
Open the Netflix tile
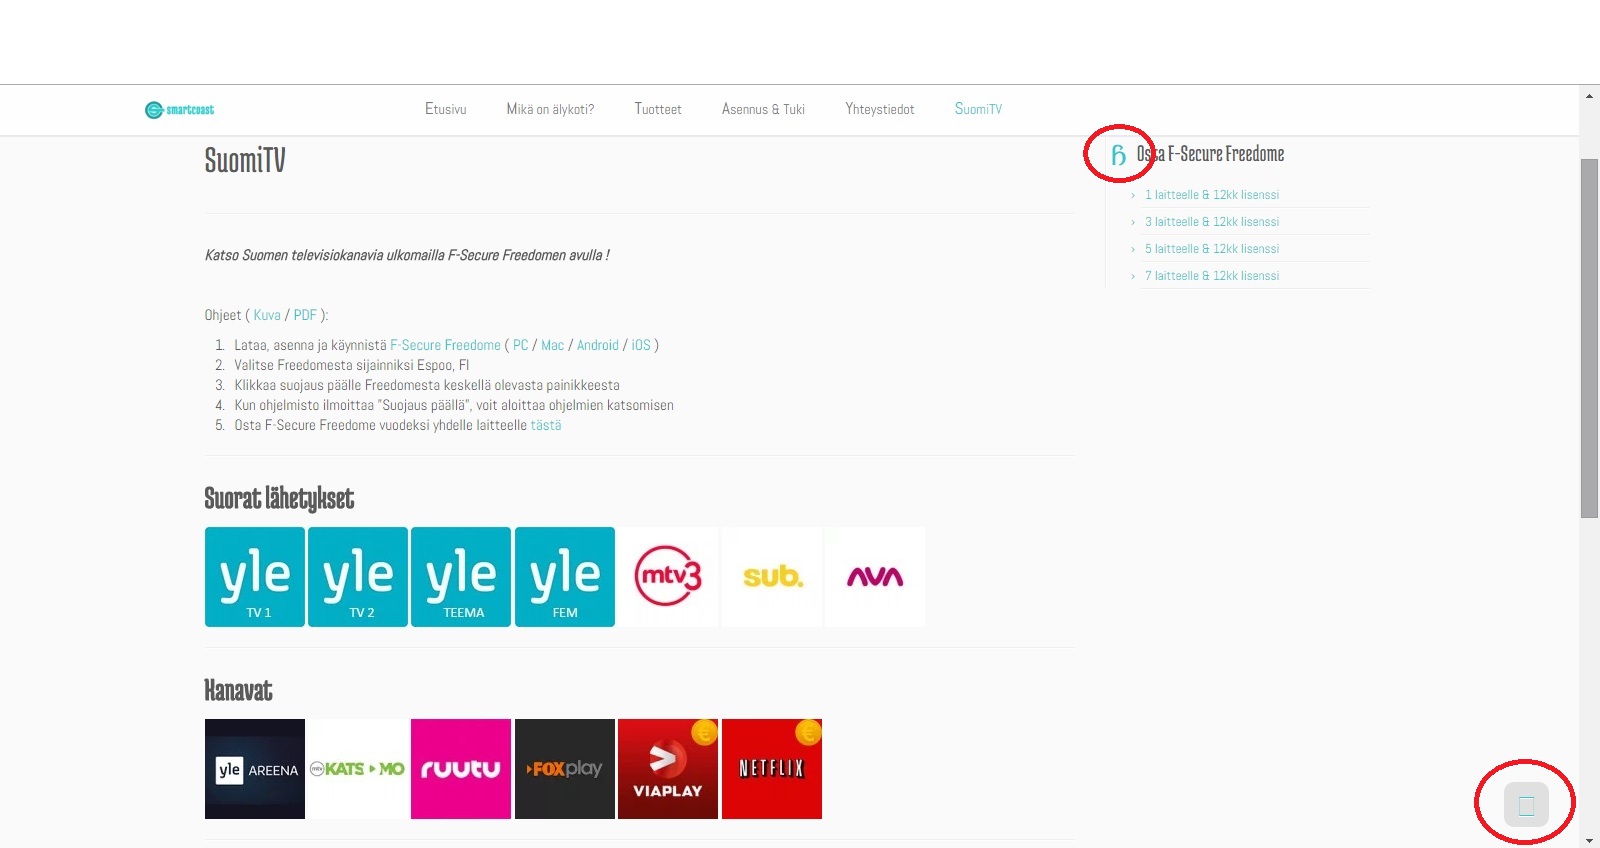click(x=772, y=769)
